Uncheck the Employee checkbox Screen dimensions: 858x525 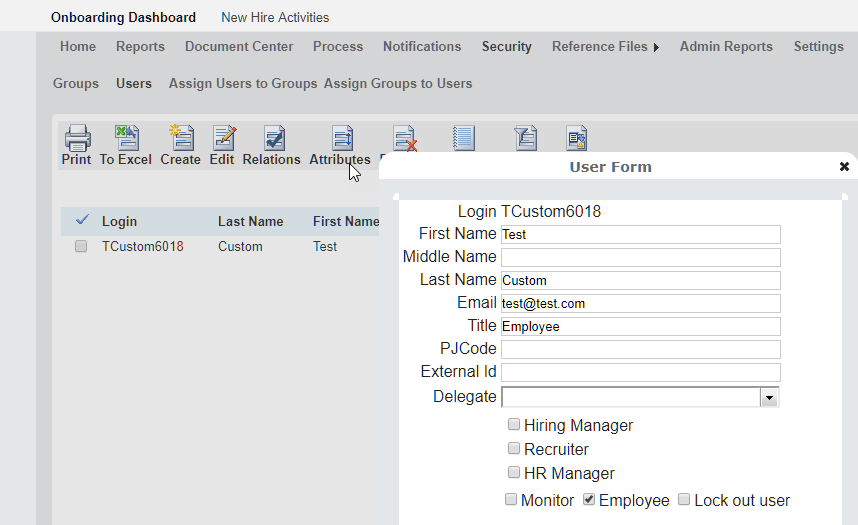(589, 499)
